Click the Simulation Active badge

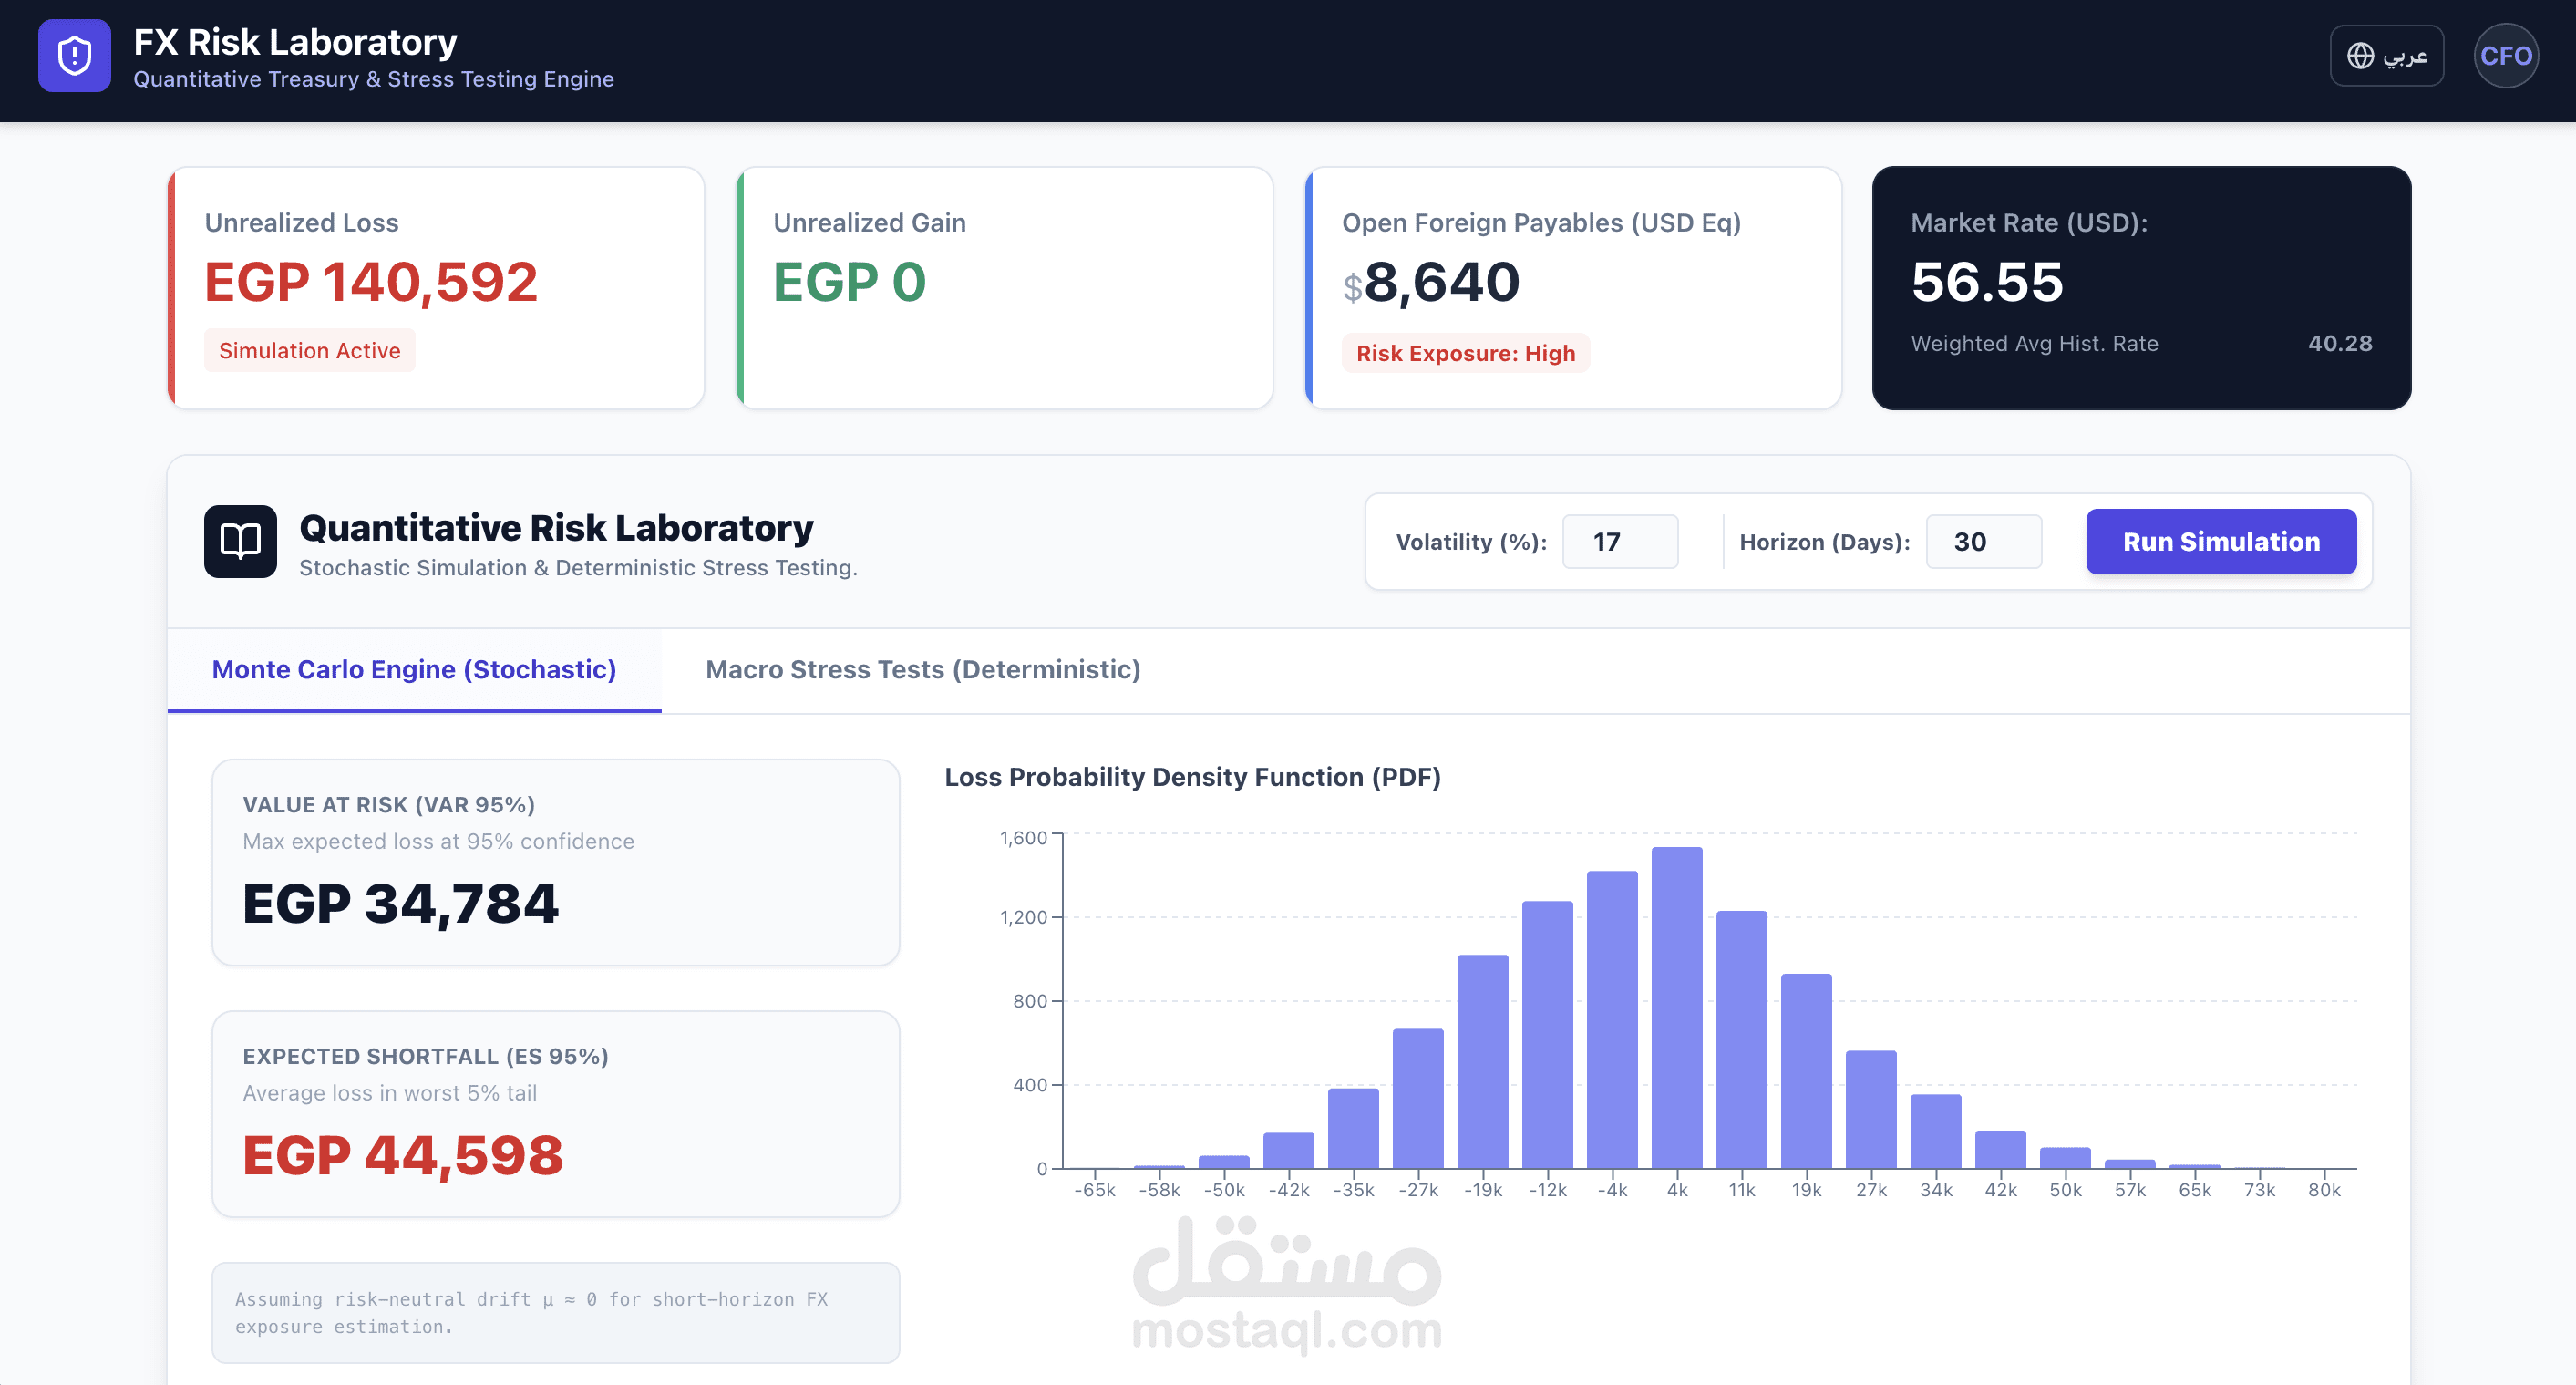click(309, 350)
